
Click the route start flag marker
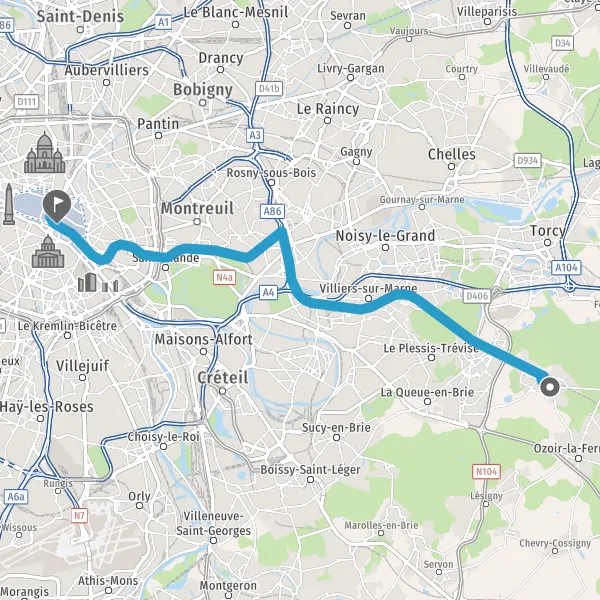click(57, 206)
